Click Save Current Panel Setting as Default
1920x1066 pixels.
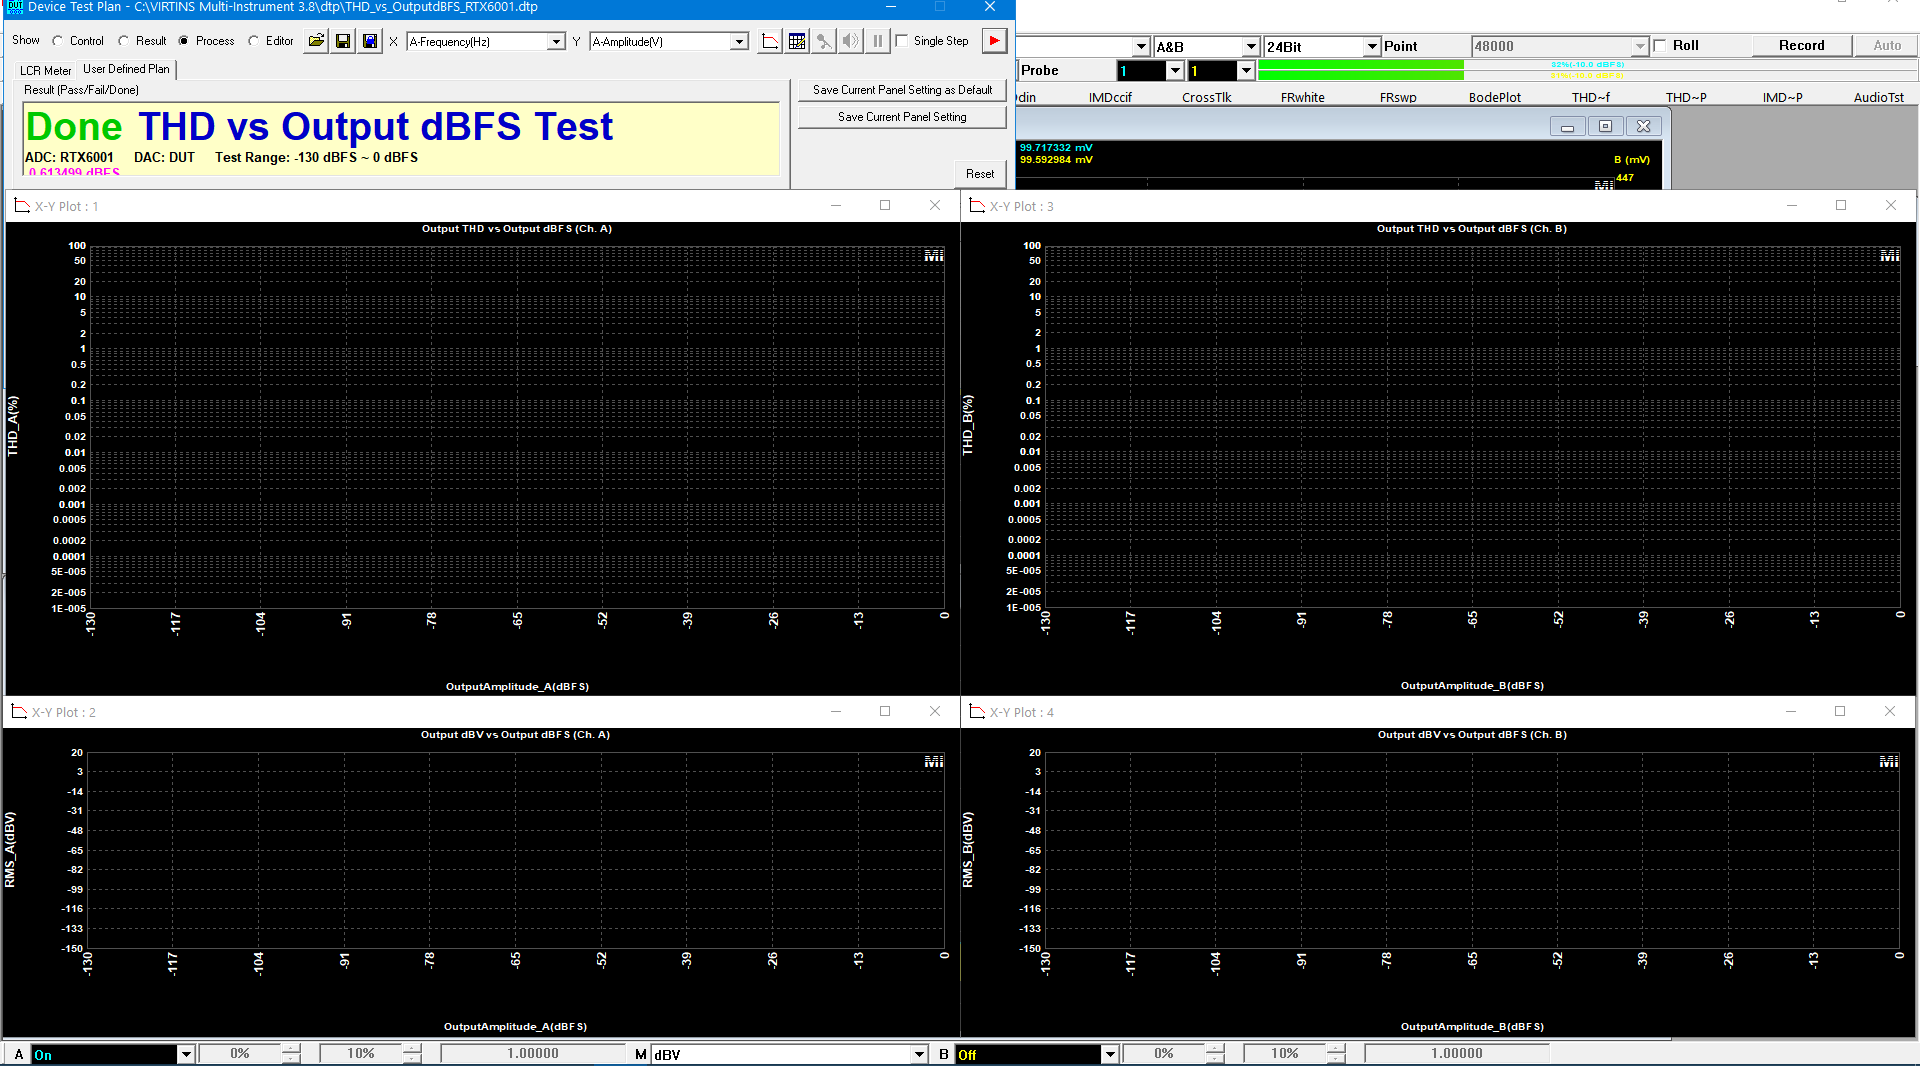pos(902,90)
